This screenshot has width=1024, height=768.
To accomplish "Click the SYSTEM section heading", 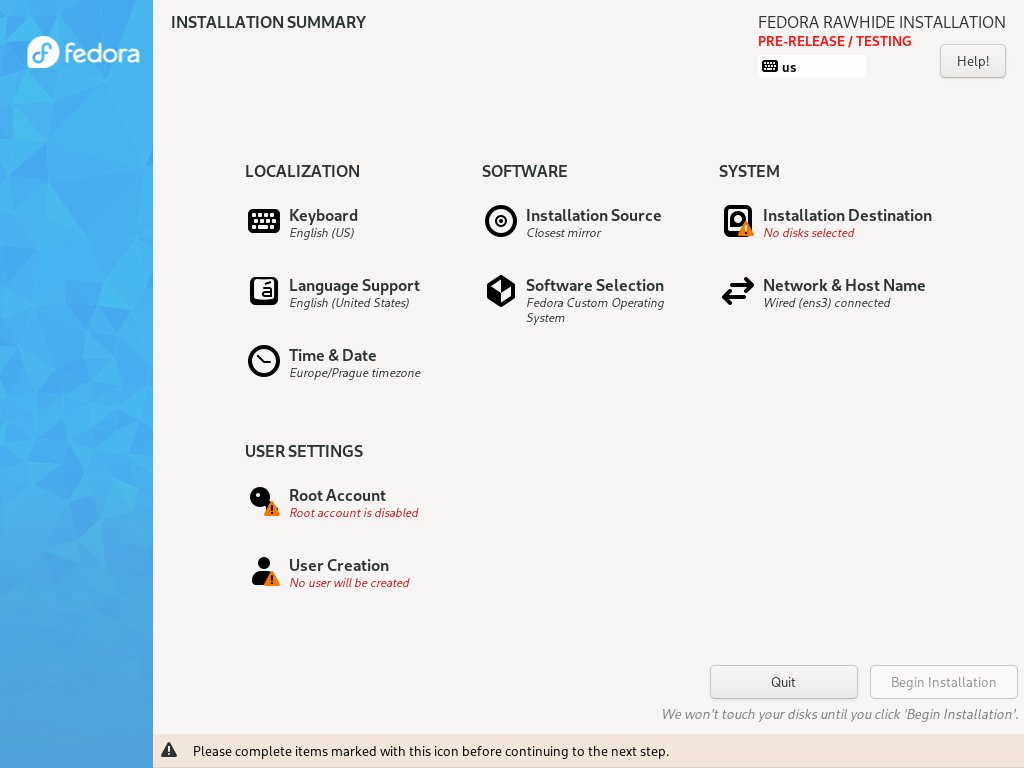I will click(749, 171).
